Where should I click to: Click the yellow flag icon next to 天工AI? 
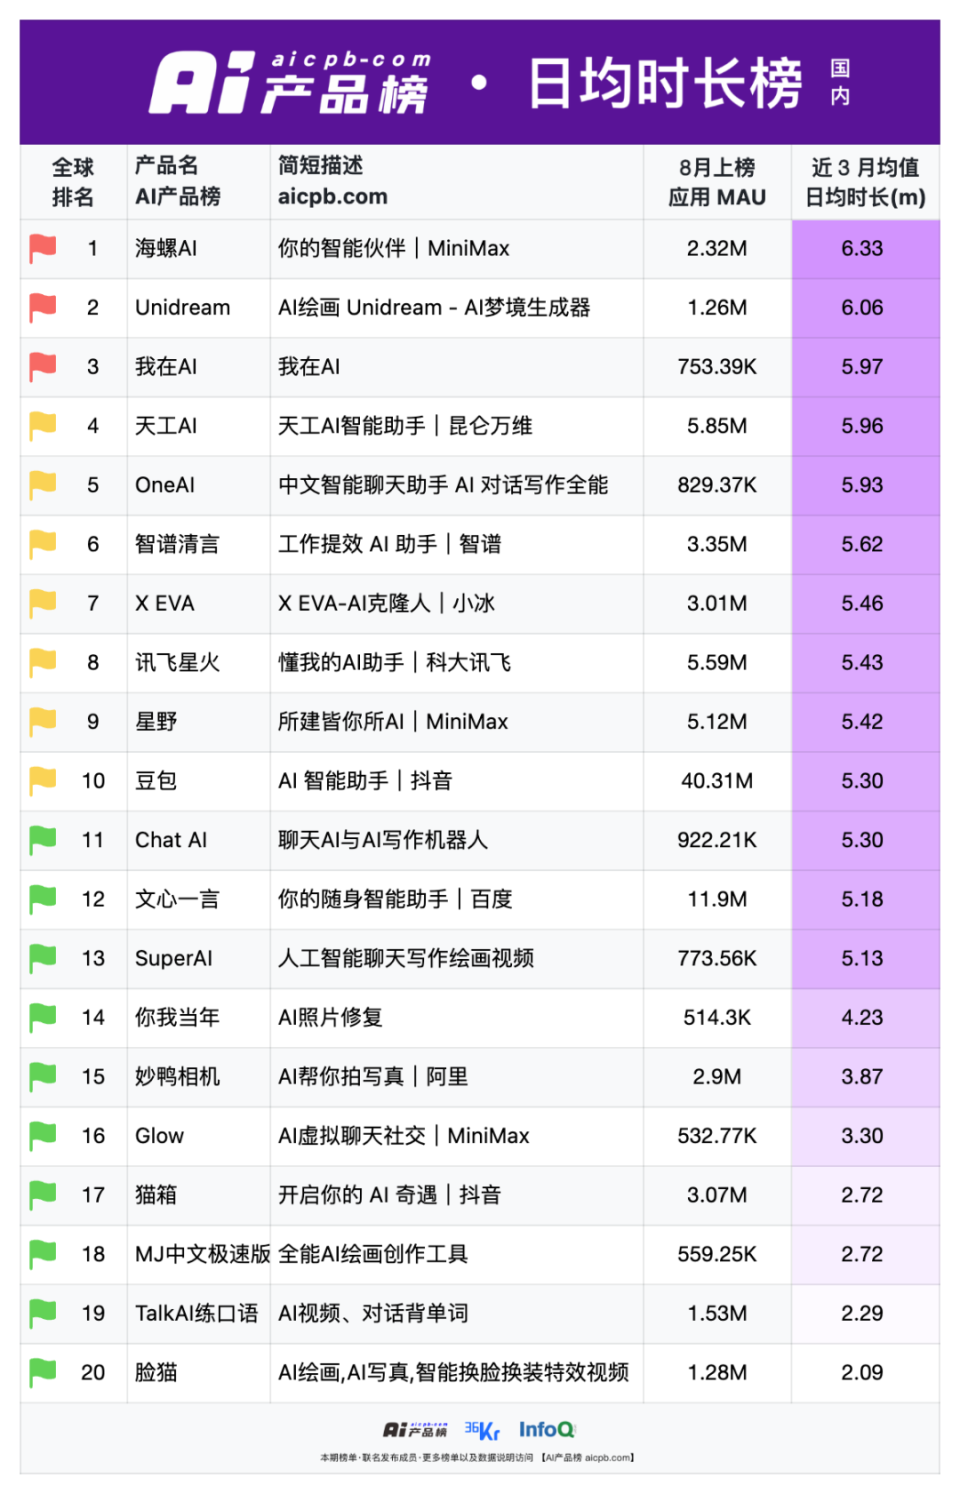(x=42, y=425)
